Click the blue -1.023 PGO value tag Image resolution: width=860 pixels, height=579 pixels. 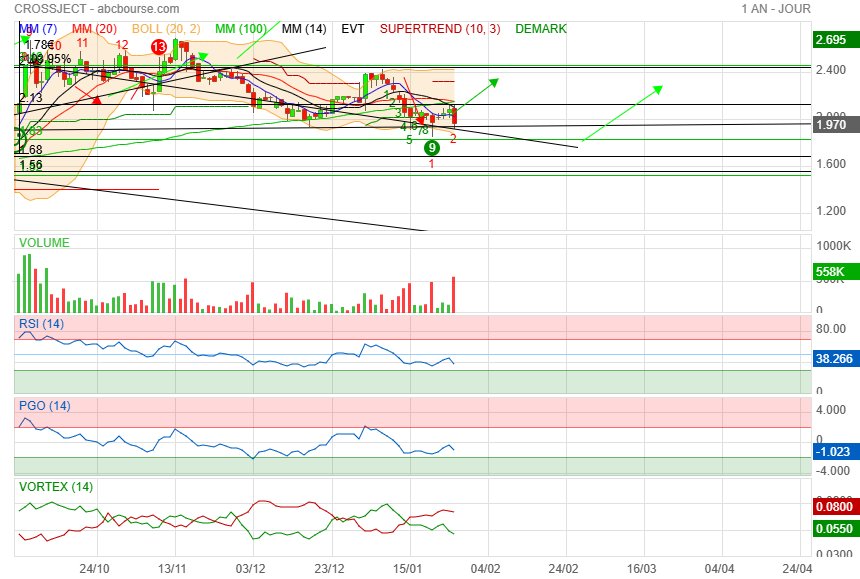[x=832, y=451]
